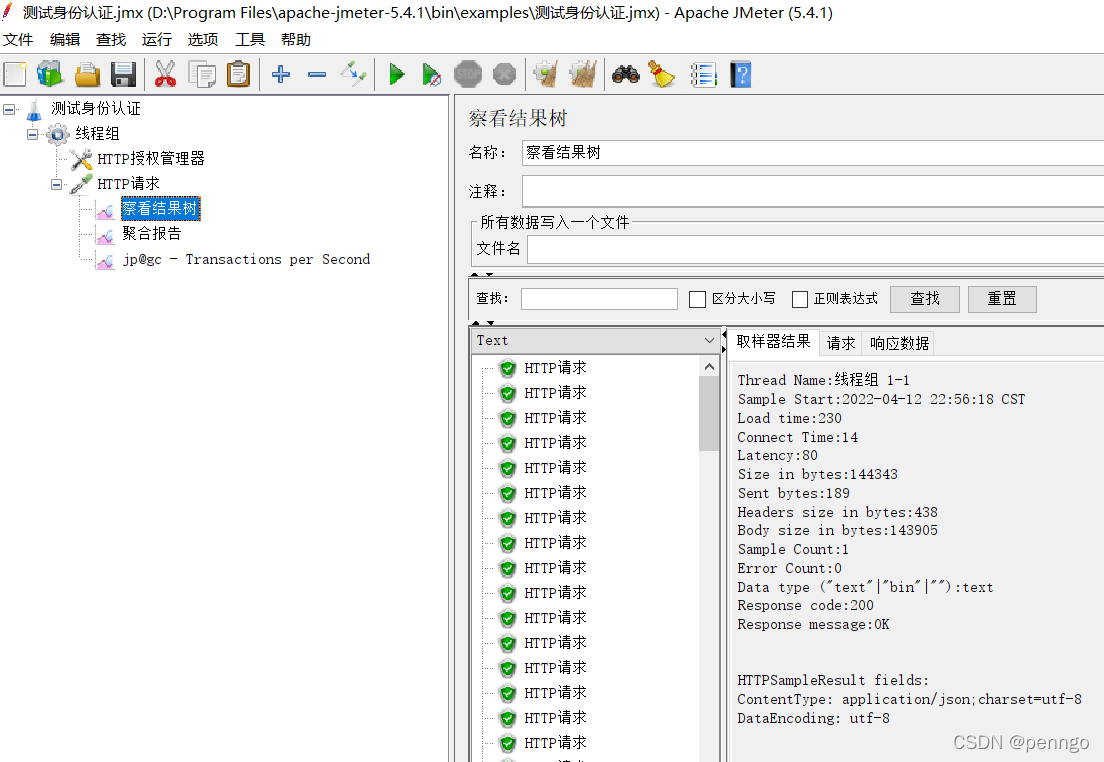Click the HTTP请求 sampler pipette icon
1104x762 pixels.
coord(81,184)
